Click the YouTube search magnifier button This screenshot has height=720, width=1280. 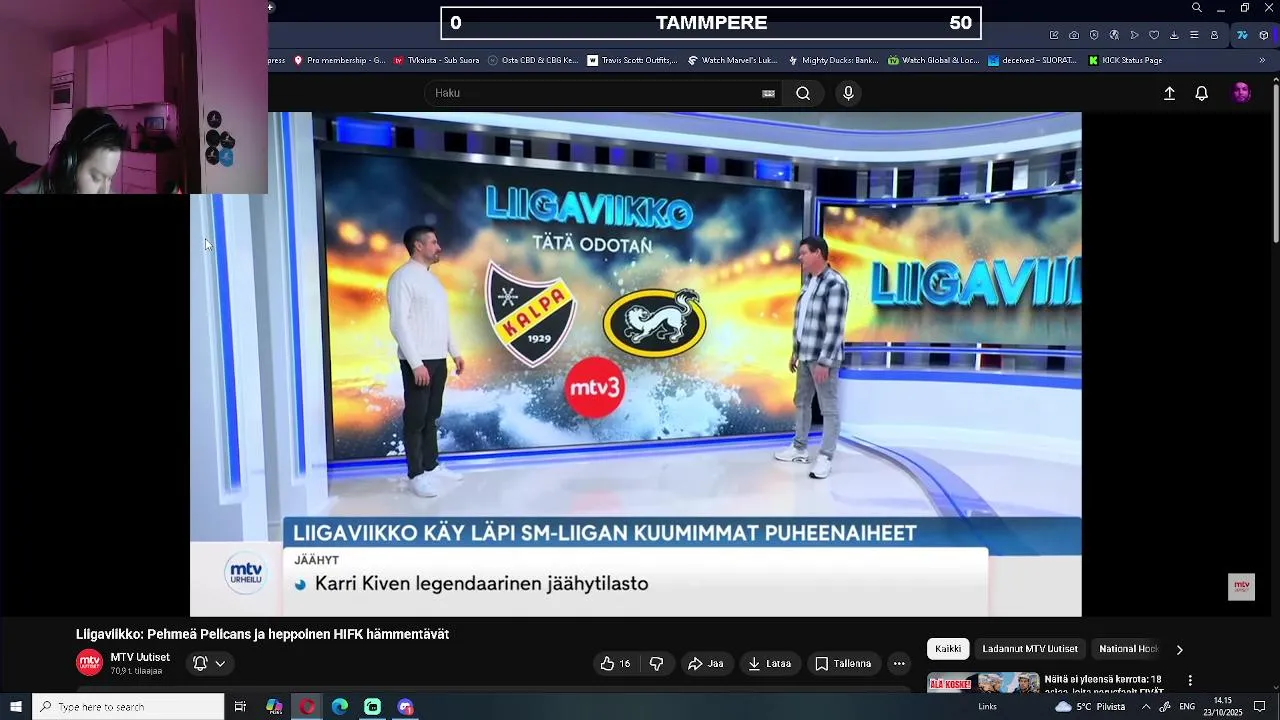pos(803,93)
